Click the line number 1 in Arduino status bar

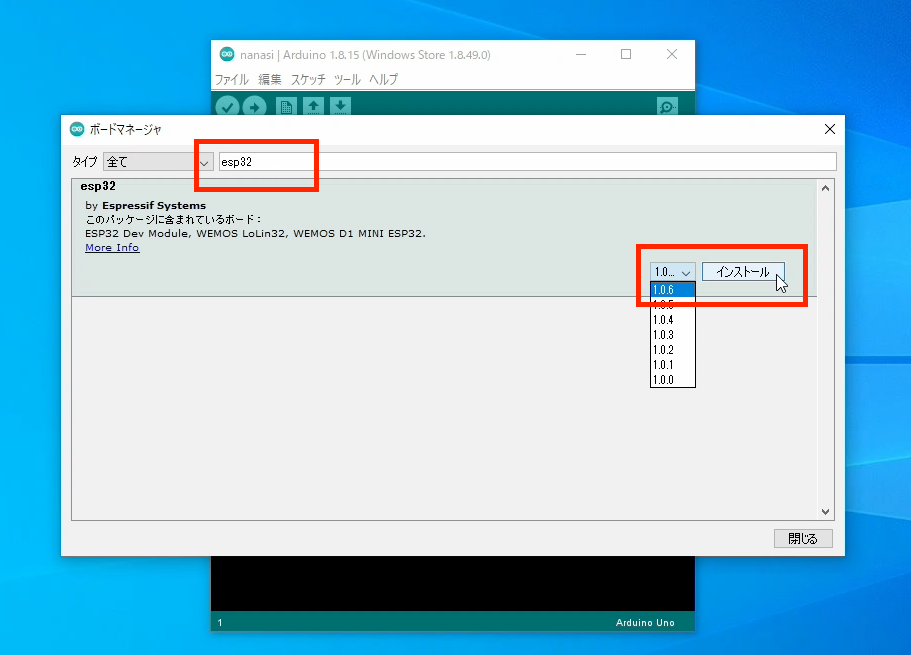220,622
